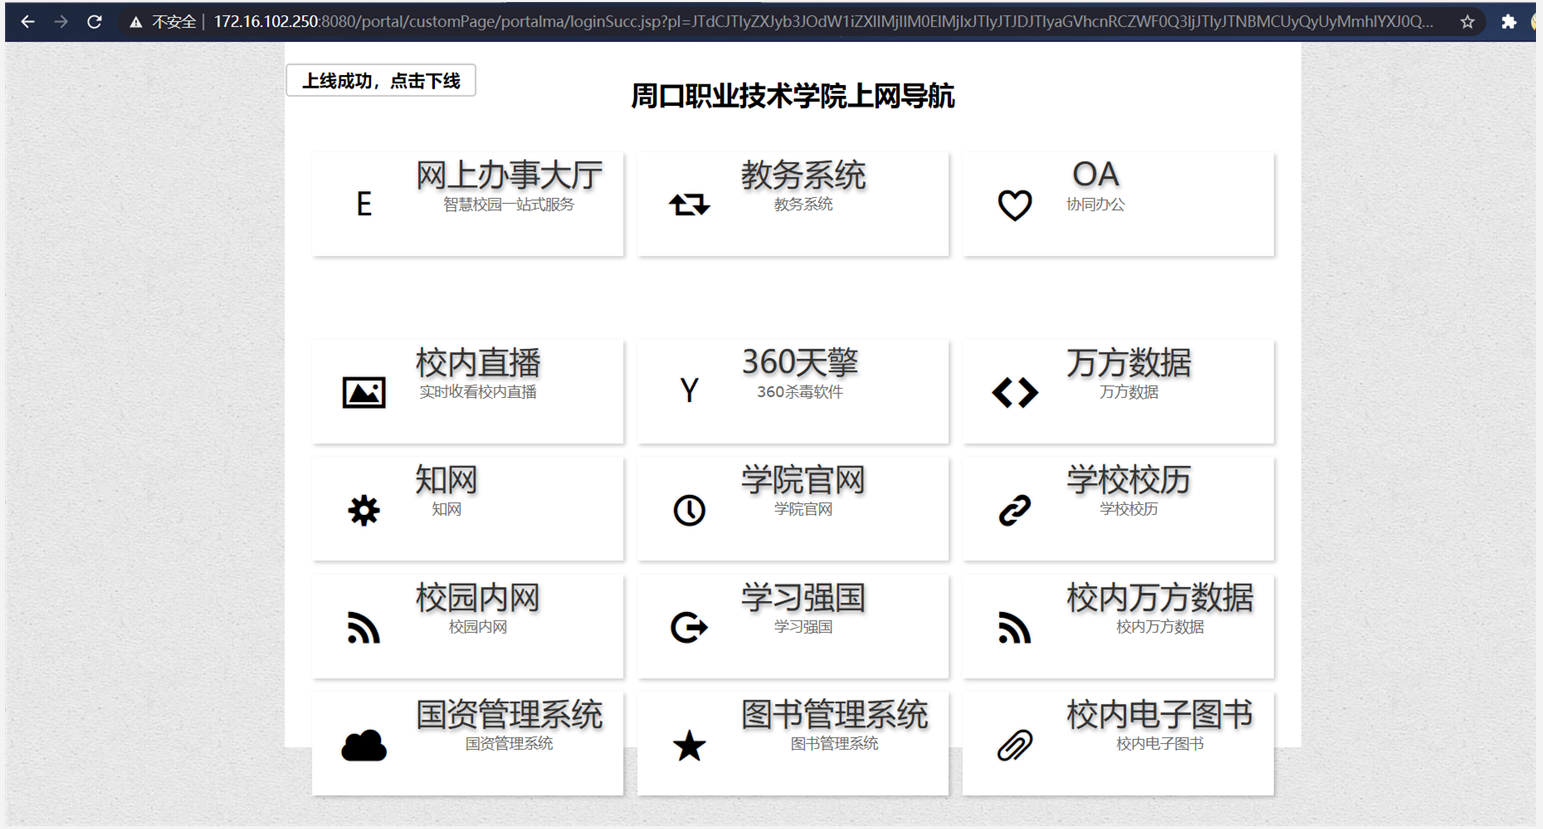The width and height of the screenshot is (1543, 829).
Task: Click the E icon for 网上办事大厅
Action: click(x=364, y=204)
